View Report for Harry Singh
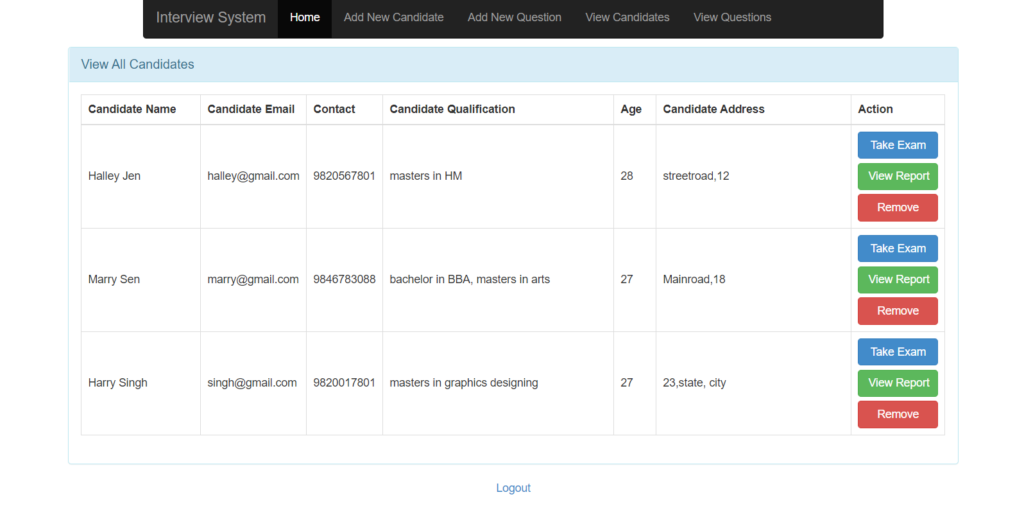 tap(898, 383)
